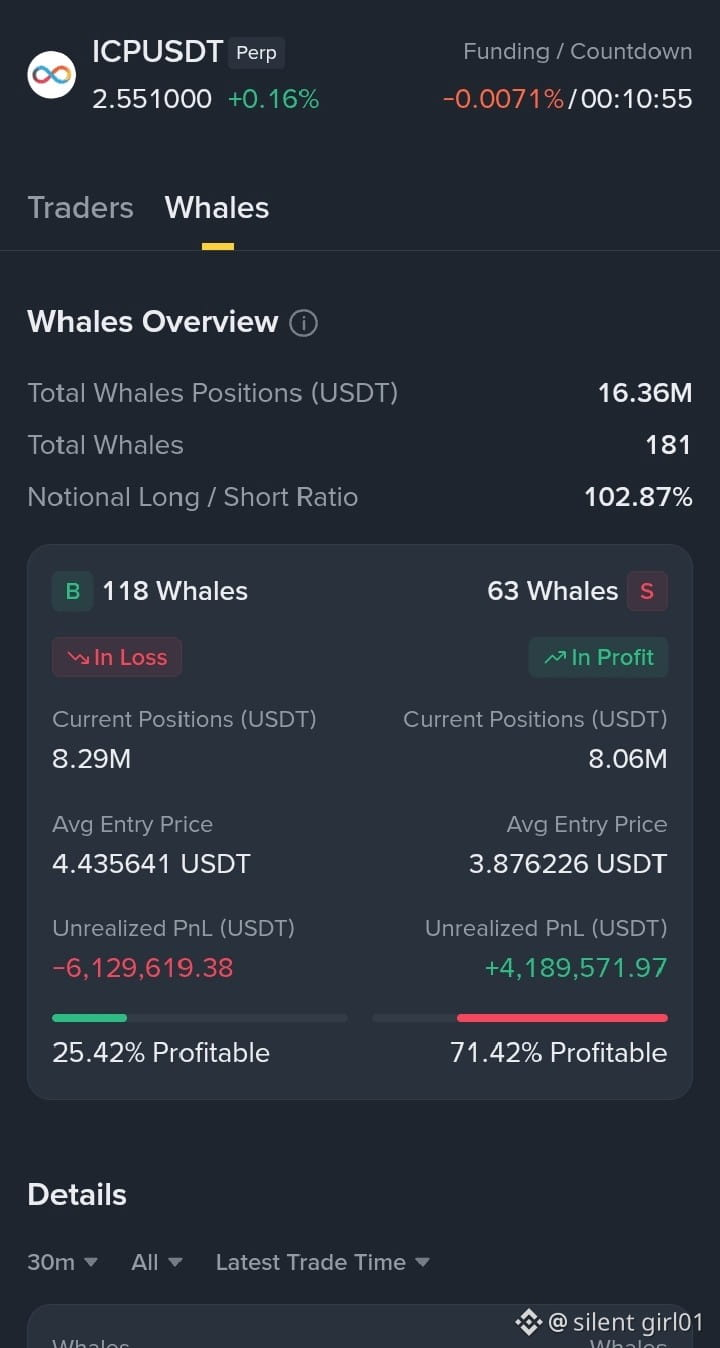Switch to the Traders tab

(80, 207)
